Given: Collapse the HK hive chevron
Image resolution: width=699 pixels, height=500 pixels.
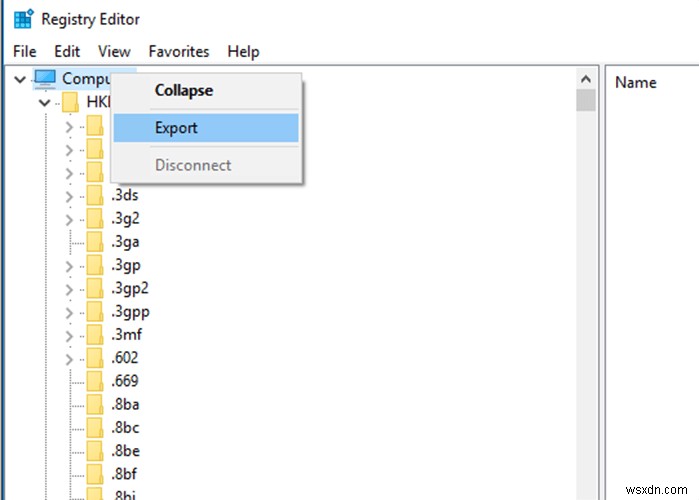Looking at the screenshot, I should pos(44,103).
